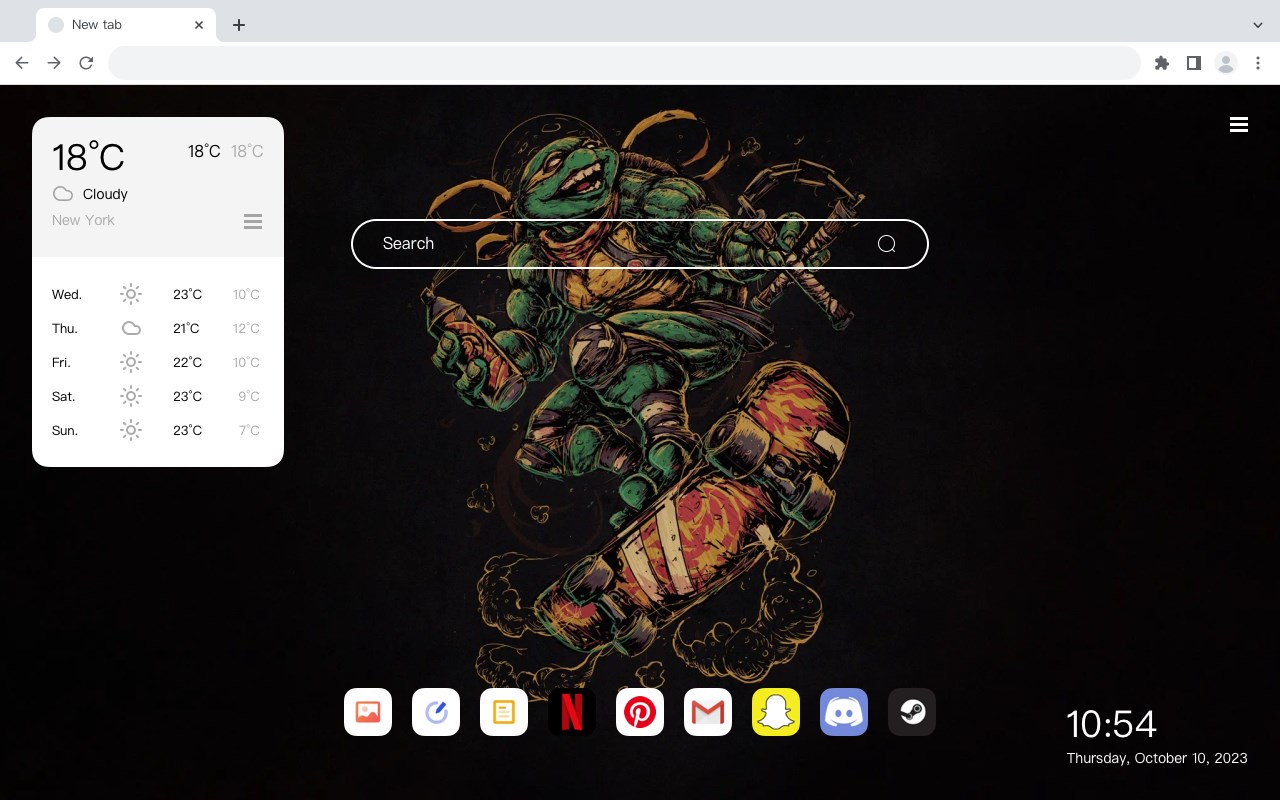Click inside the Search field
Image resolution: width=1280 pixels, height=800 pixels.
(x=640, y=244)
